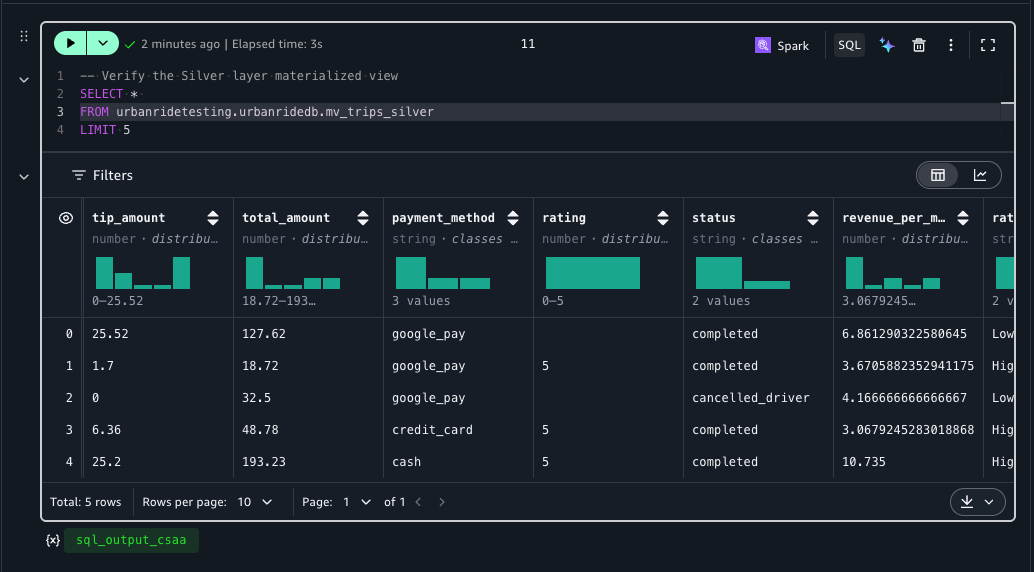The height and width of the screenshot is (572, 1034).
Task: Select cell value 193.23
Action: point(264,462)
